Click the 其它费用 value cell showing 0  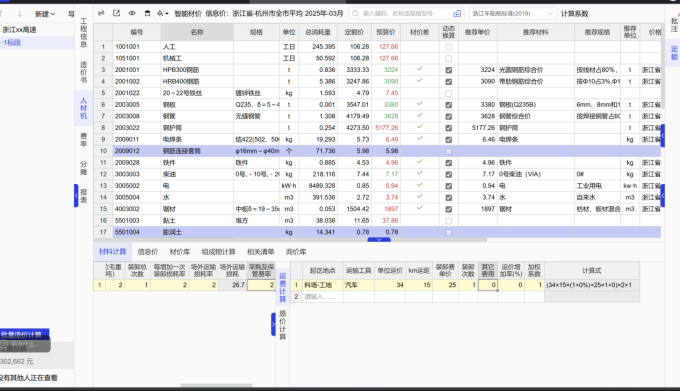click(487, 285)
